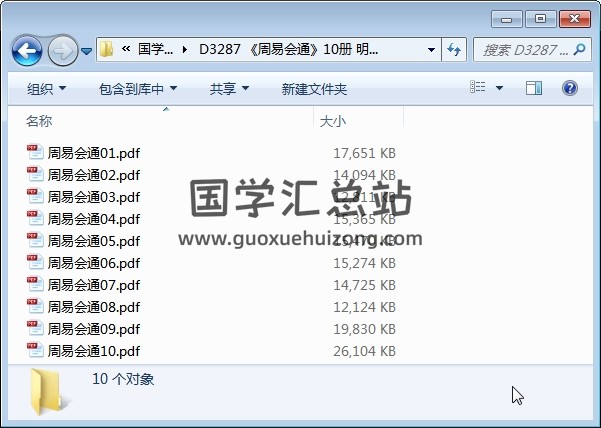
Task: Select the D3287 《周易会通》 breadcrumb
Action: pyautogui.click(x=288, y=49)
